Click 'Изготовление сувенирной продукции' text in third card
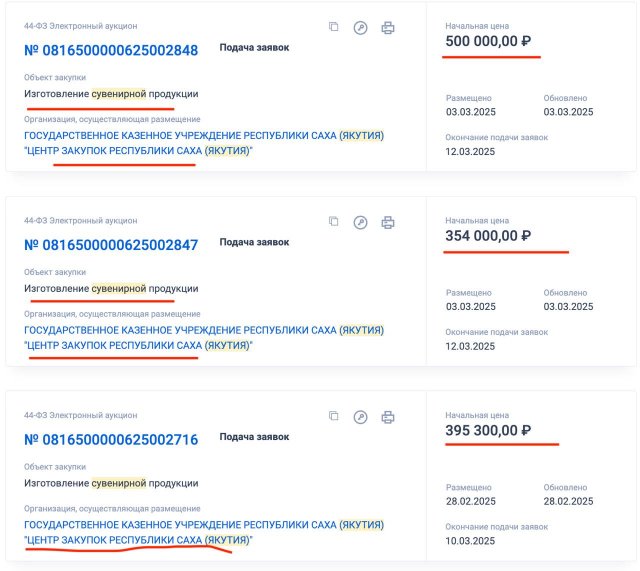 pyautogui.click(x=111, y=483)
